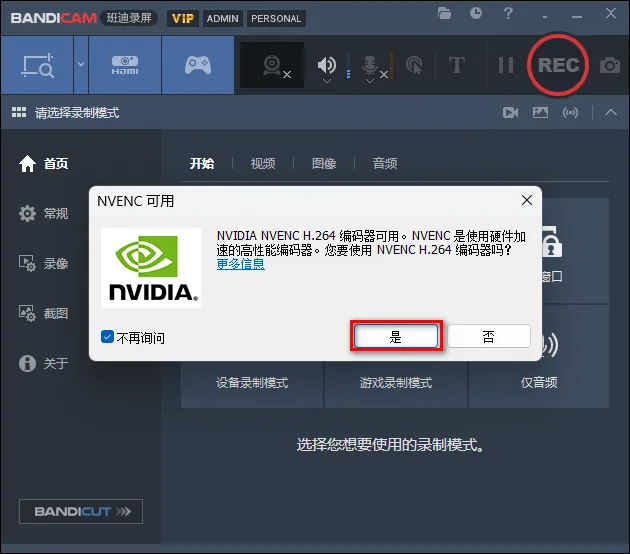
Task: Click the pause recording button
Action: click(x=505, y=65)
